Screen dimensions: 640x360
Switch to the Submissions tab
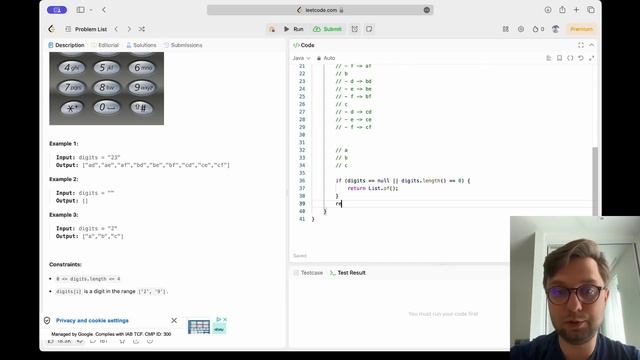pyautogui.click(x=183, y=45)
